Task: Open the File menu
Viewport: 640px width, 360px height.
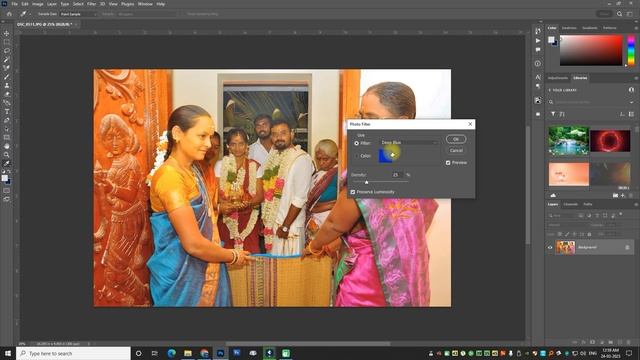Action: [14, 4]
